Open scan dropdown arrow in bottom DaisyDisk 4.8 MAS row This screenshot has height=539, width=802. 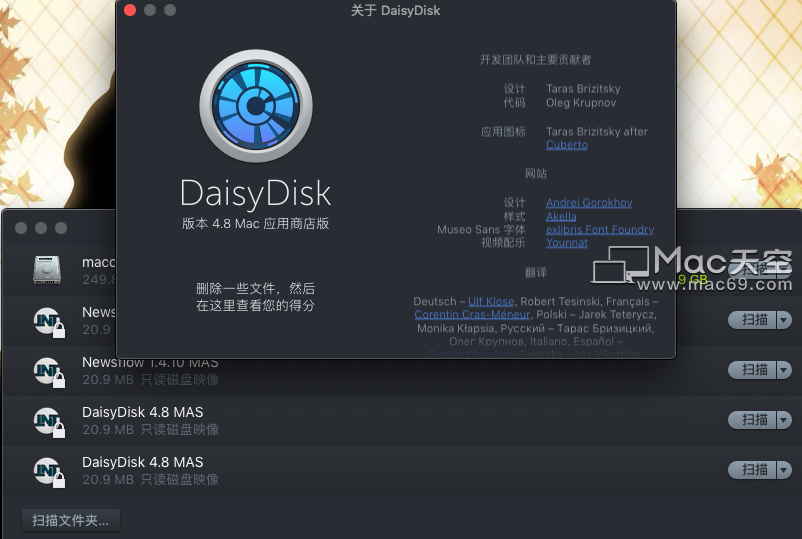tap(784, 469)
